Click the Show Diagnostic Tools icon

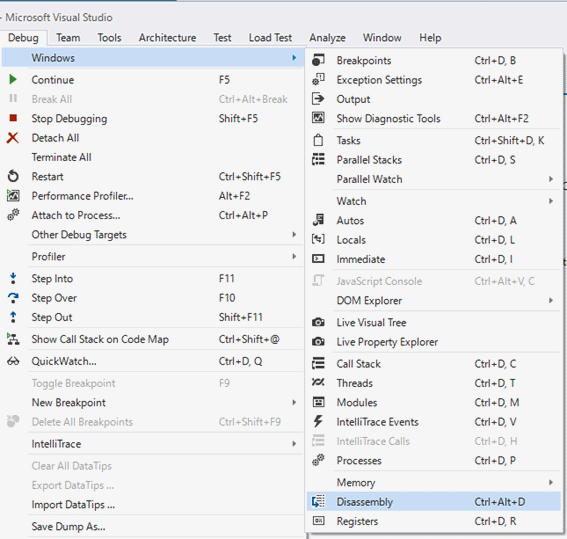click(318, 118)
